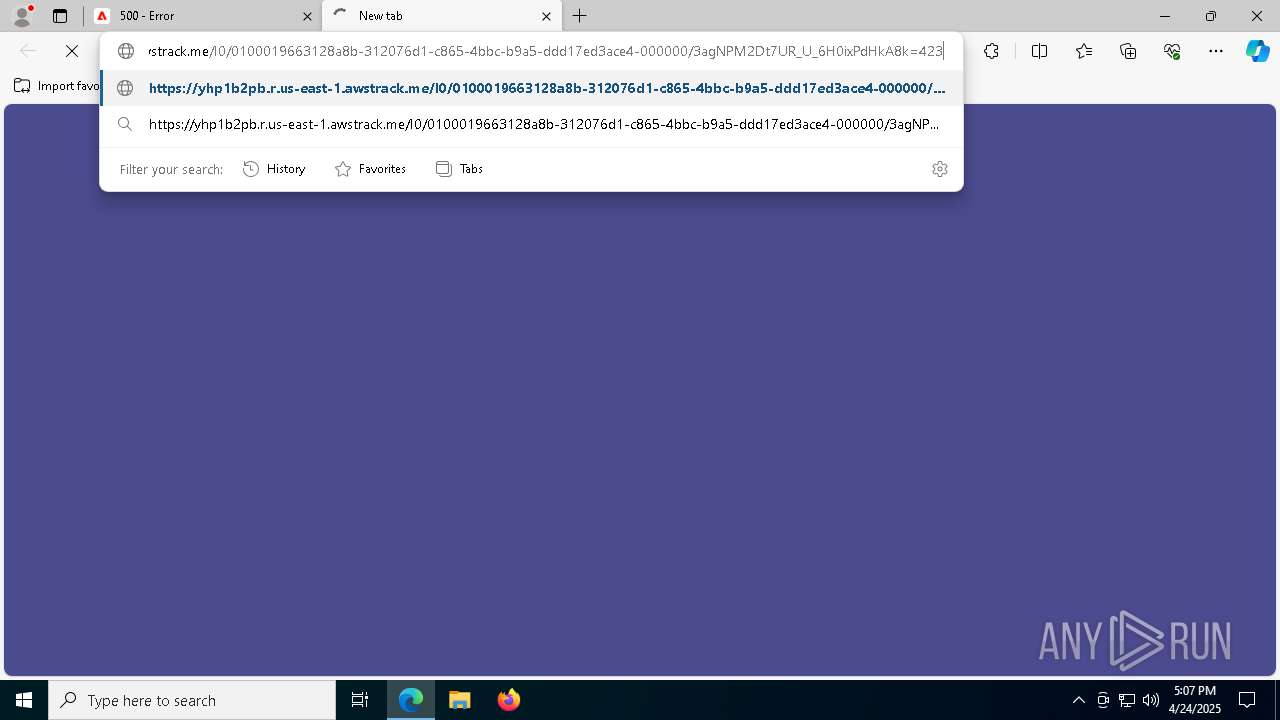The height and width of the screenshot is (720, 1280).
Task: Open network status tray icon
Action: pyautogui.click(x=1127, y=700)
